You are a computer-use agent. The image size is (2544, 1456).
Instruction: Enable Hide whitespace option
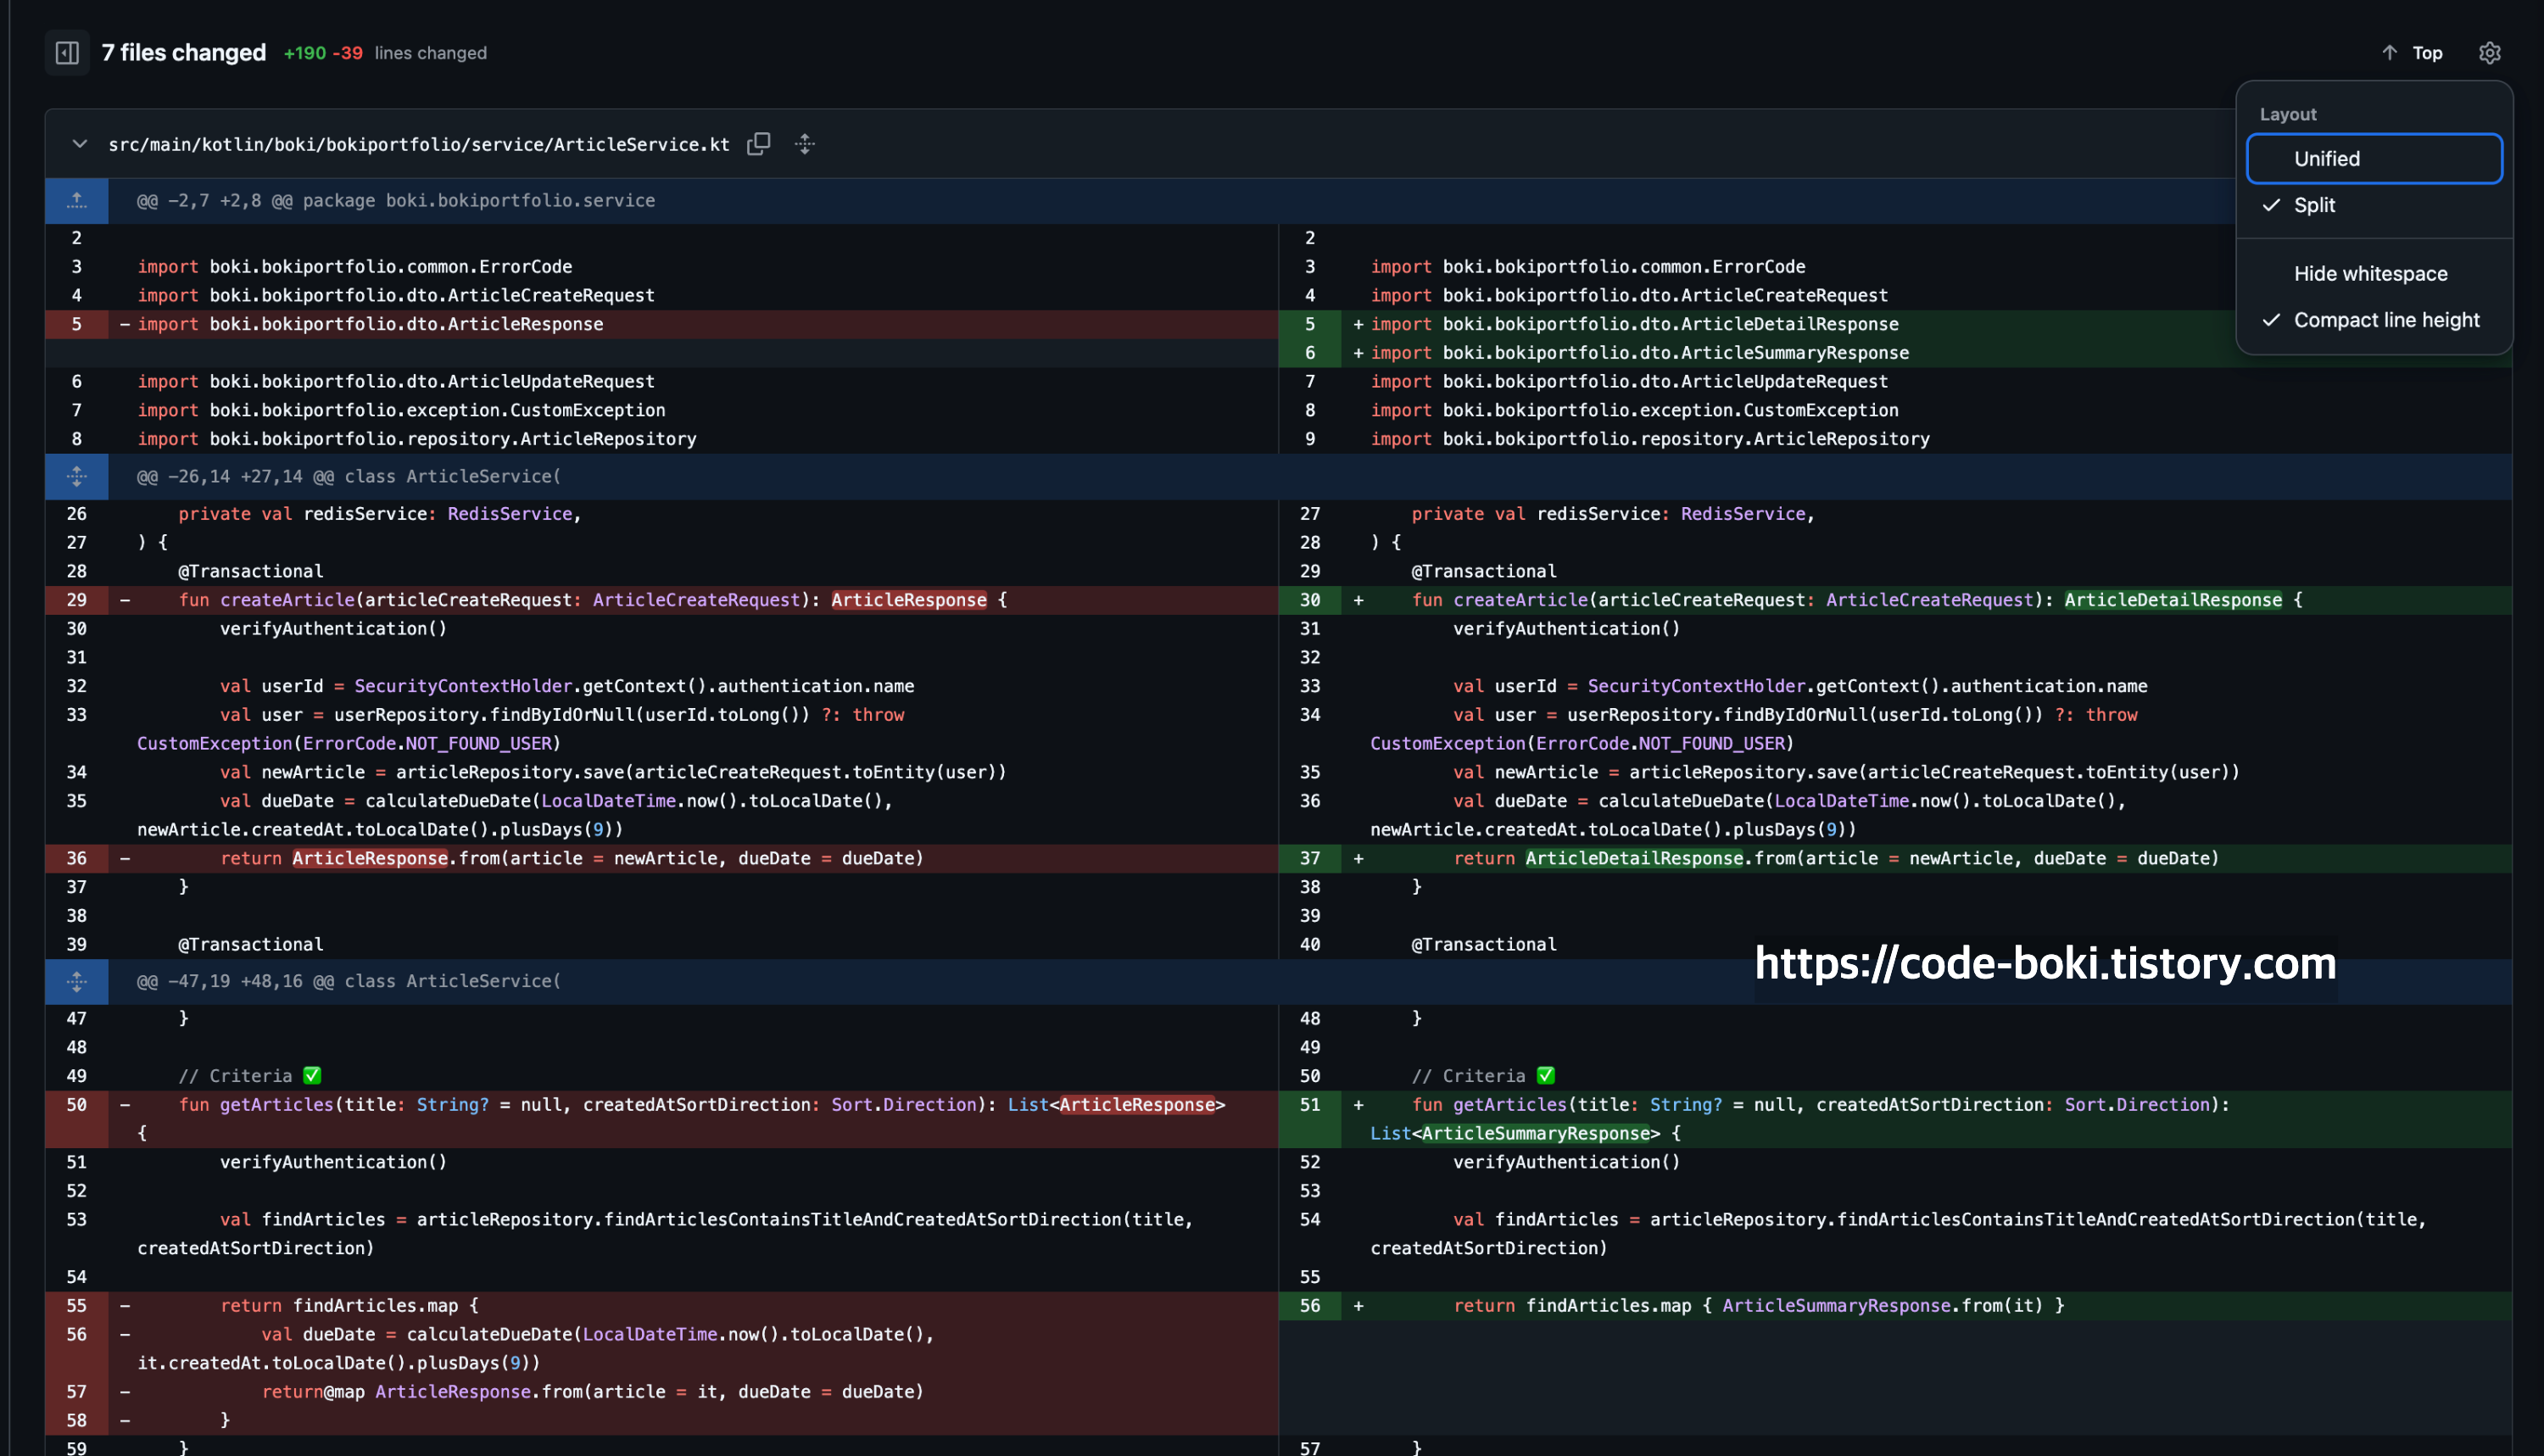tap(2370, 274)
